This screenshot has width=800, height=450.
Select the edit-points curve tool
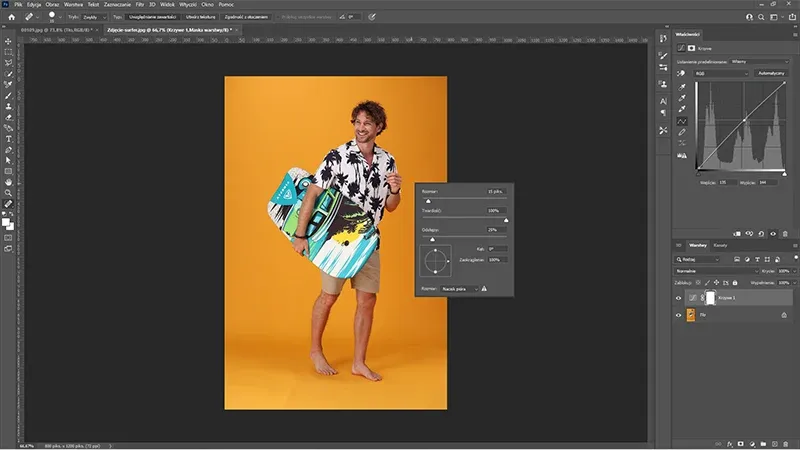(682, 121)
